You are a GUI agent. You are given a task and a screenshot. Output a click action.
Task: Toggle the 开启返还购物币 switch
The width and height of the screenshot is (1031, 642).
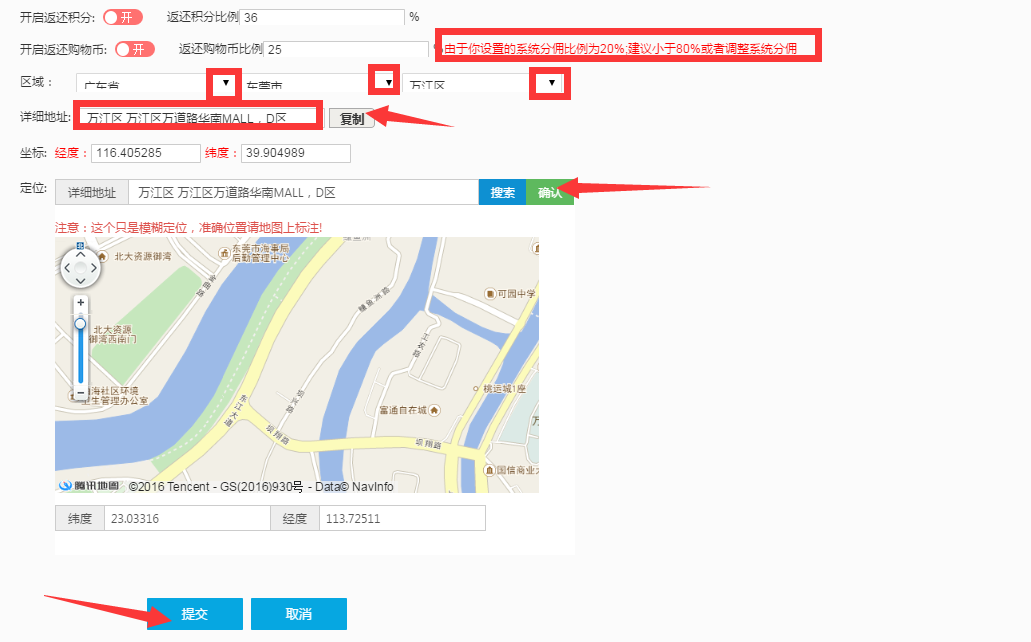pos(135,49)
